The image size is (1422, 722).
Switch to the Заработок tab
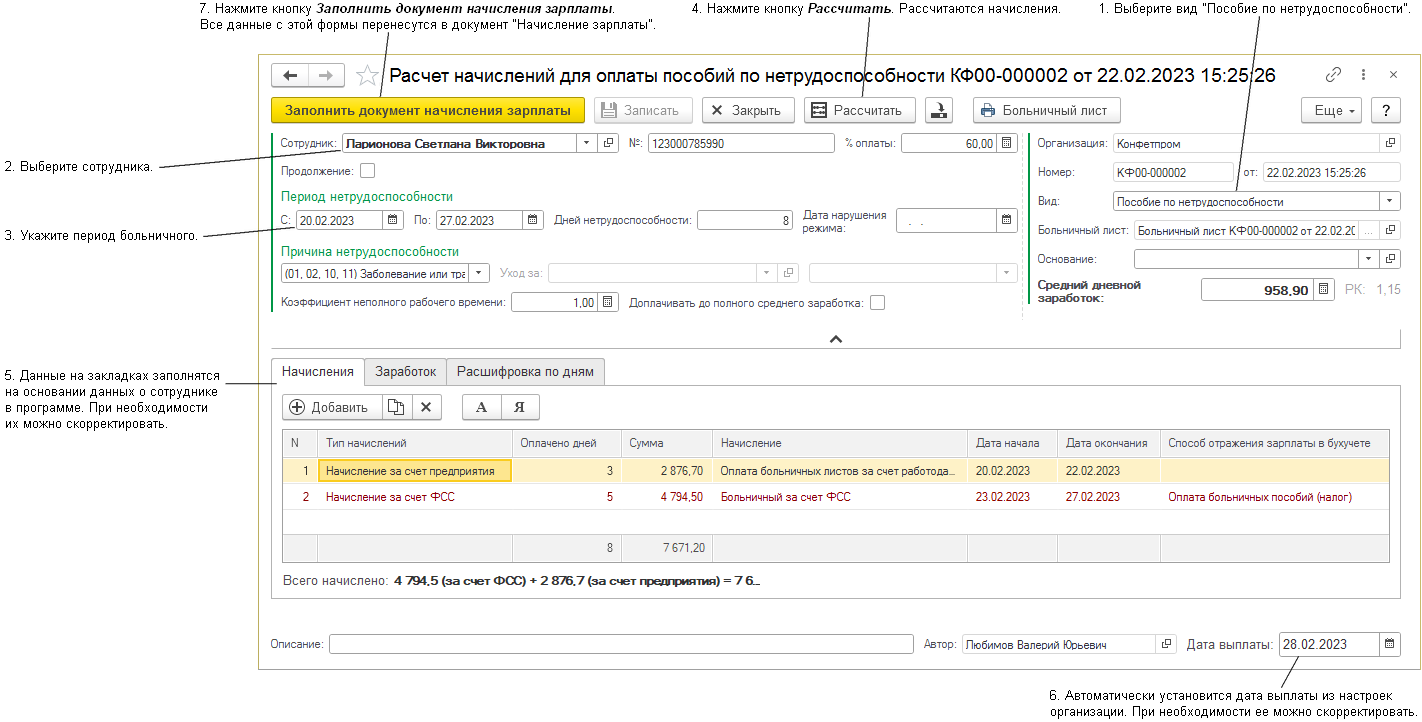405,372
